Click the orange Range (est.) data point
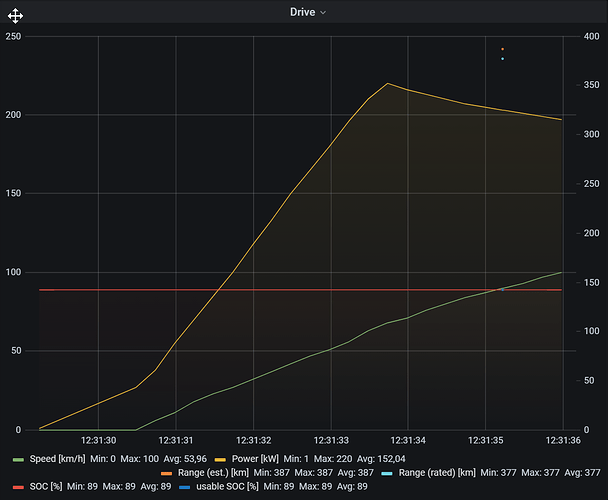This screenshot has width=608, height=500. click(x=503, y=49)
